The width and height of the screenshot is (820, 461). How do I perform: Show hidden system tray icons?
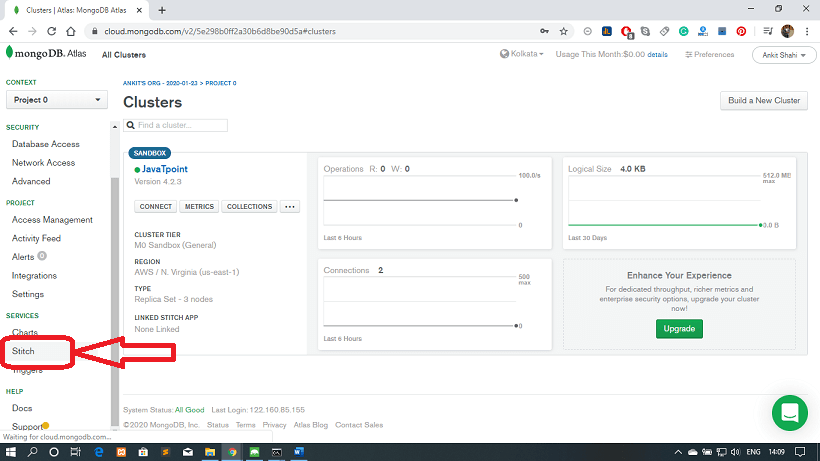[x=678, y=452]
